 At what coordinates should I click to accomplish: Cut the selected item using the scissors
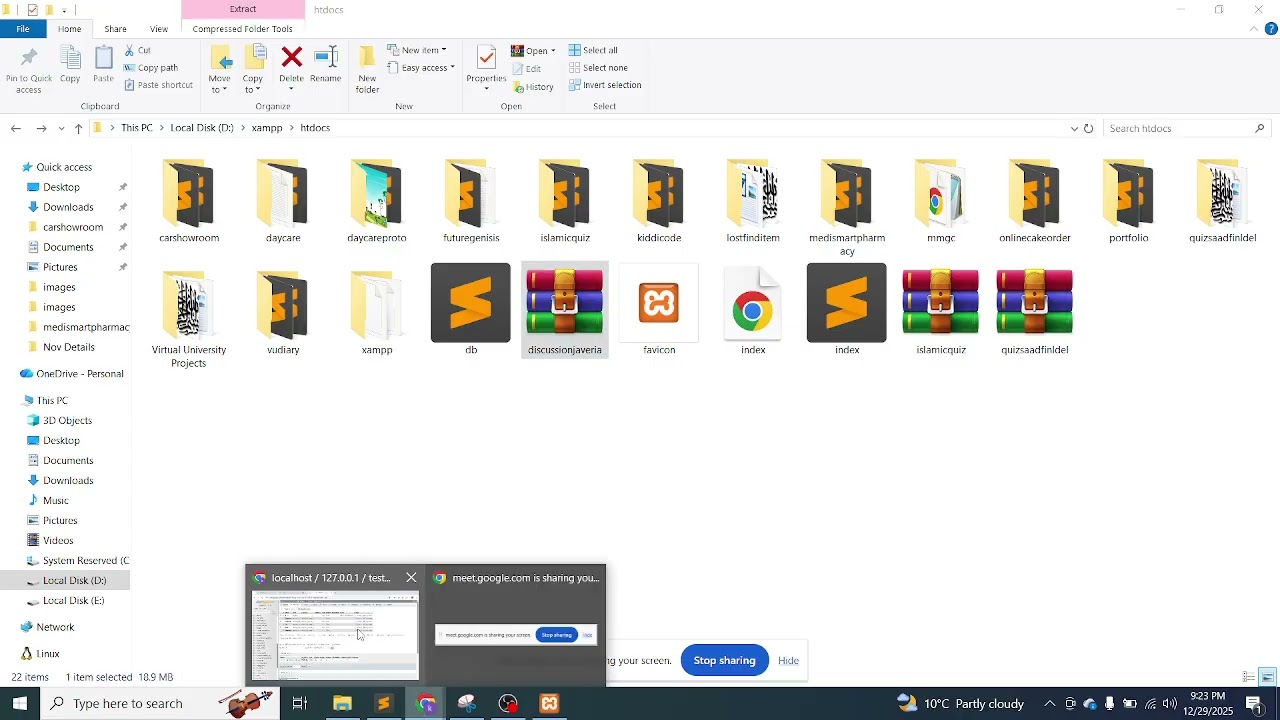click(x=138, y=50)
